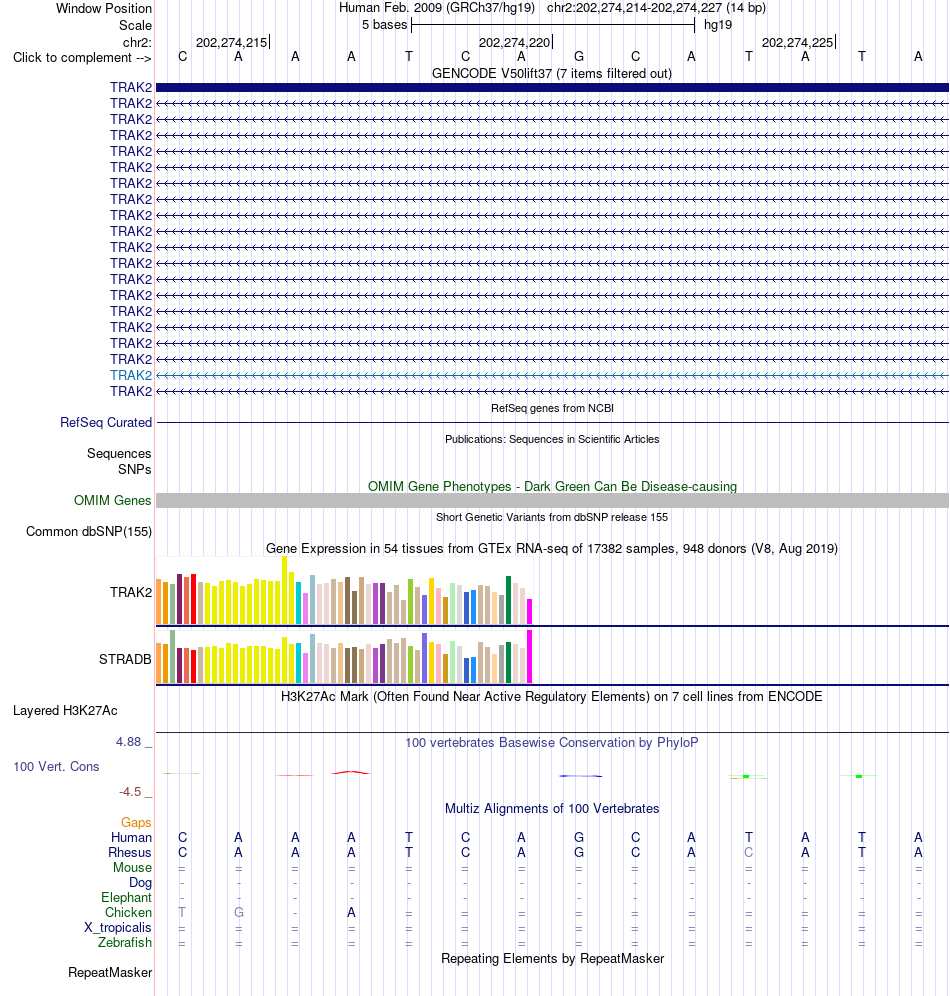Click the Rhesus alignment row label
The width and height of the screenshot is (950, 996).
[130, 852]
